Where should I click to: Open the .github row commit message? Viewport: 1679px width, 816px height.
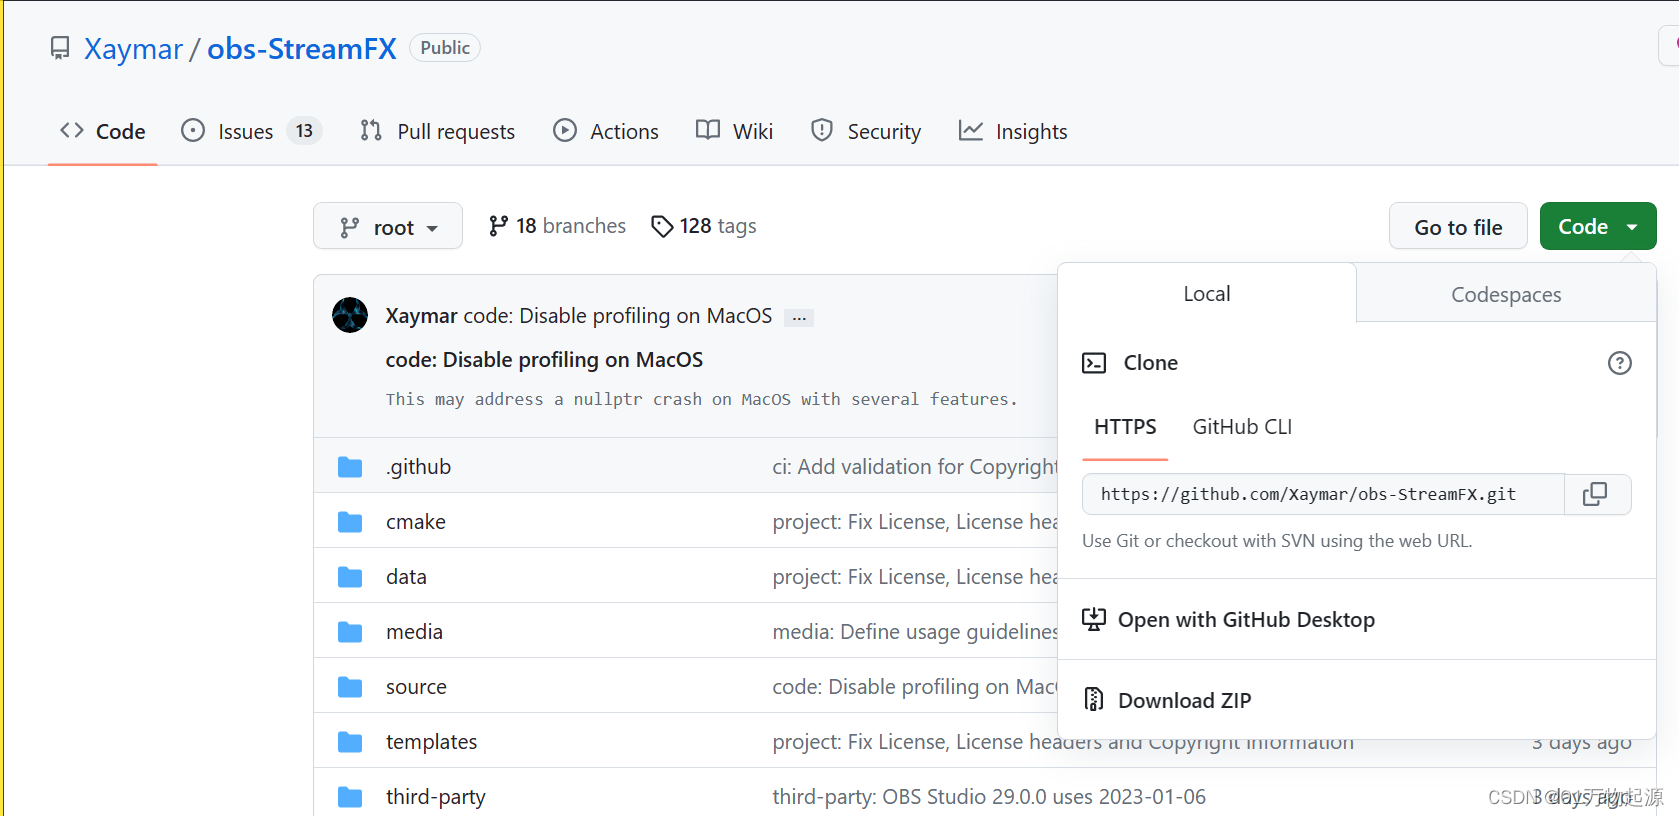[x=915, y=467]
